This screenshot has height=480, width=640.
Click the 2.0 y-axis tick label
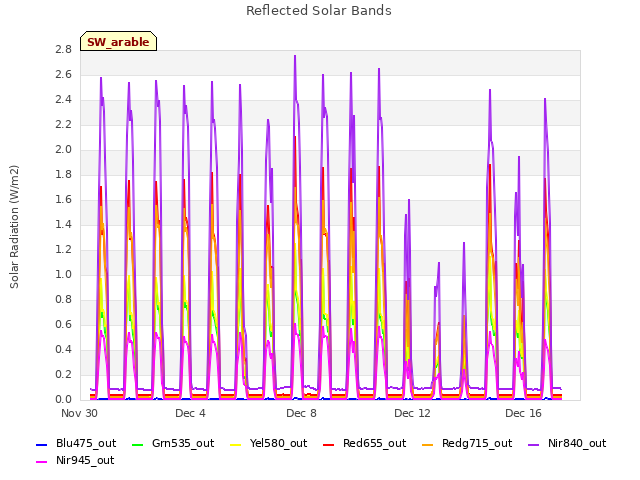(x=63, y=149)
